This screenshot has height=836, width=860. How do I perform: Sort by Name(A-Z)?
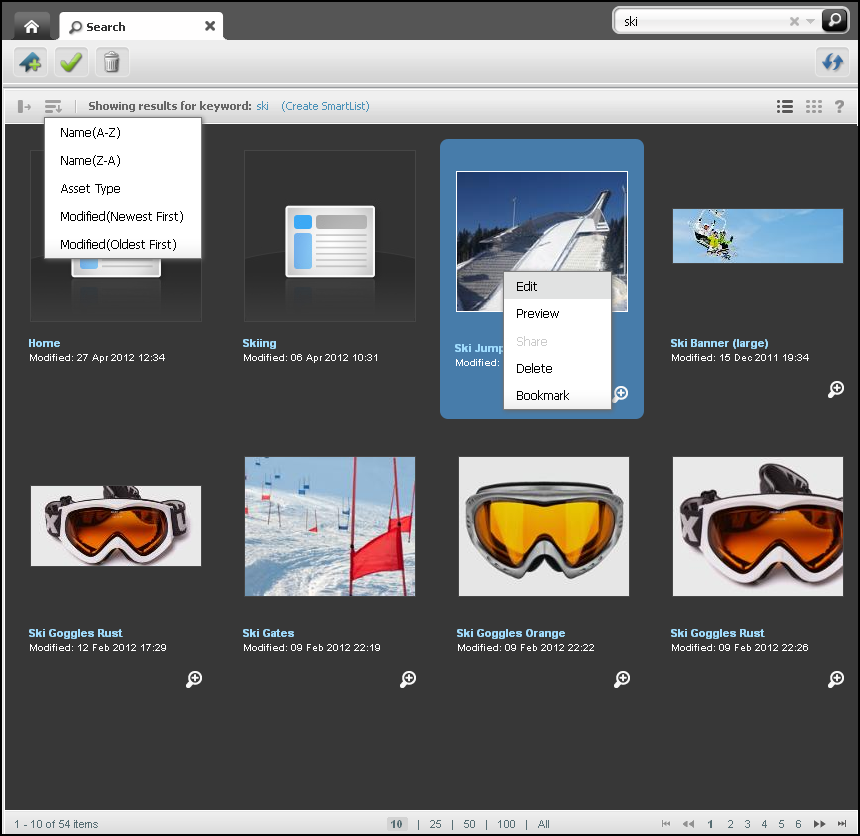pyautogui.click(x=123, y=133)
